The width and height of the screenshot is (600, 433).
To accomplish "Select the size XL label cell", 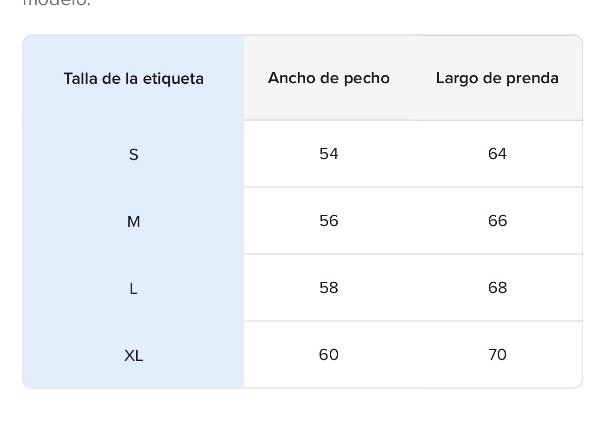I will pos(133,355).
